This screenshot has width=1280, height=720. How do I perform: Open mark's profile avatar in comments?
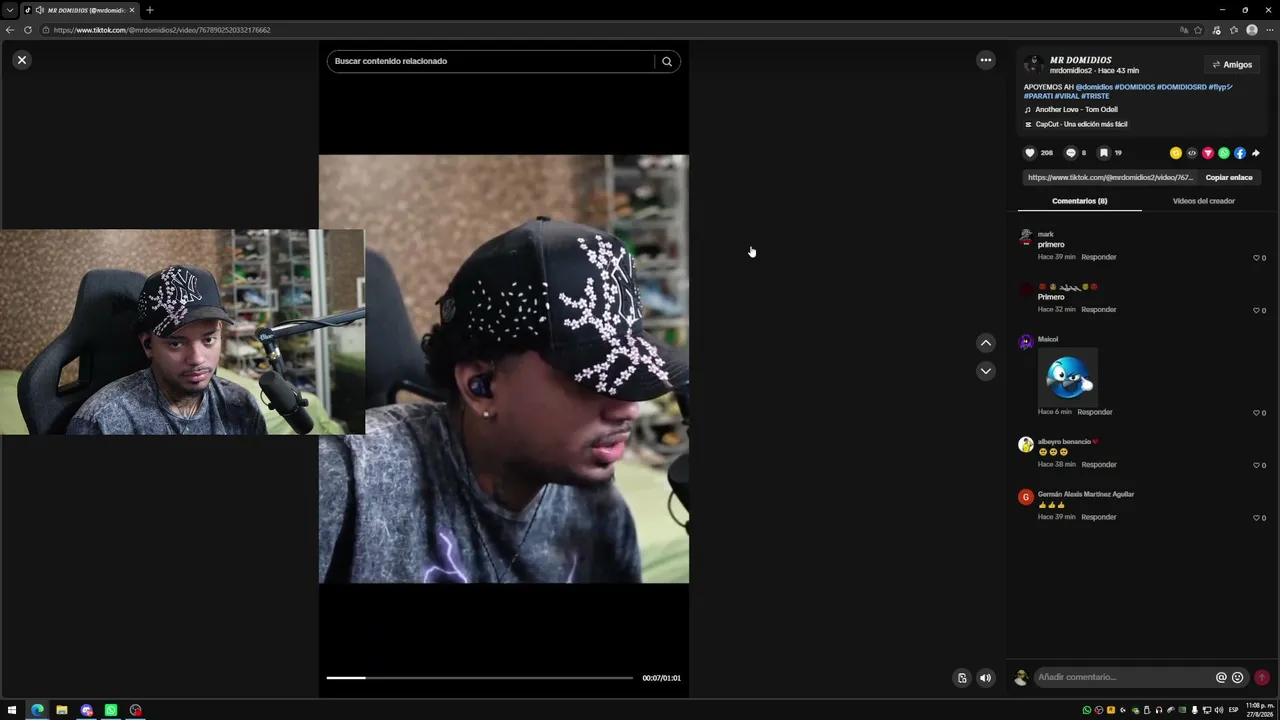pos(1026,238)
